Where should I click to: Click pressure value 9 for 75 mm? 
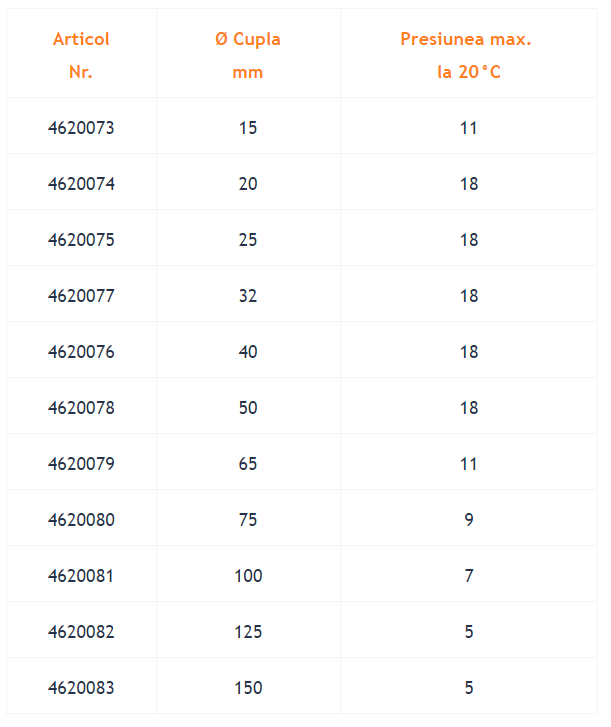click(469, 520)
